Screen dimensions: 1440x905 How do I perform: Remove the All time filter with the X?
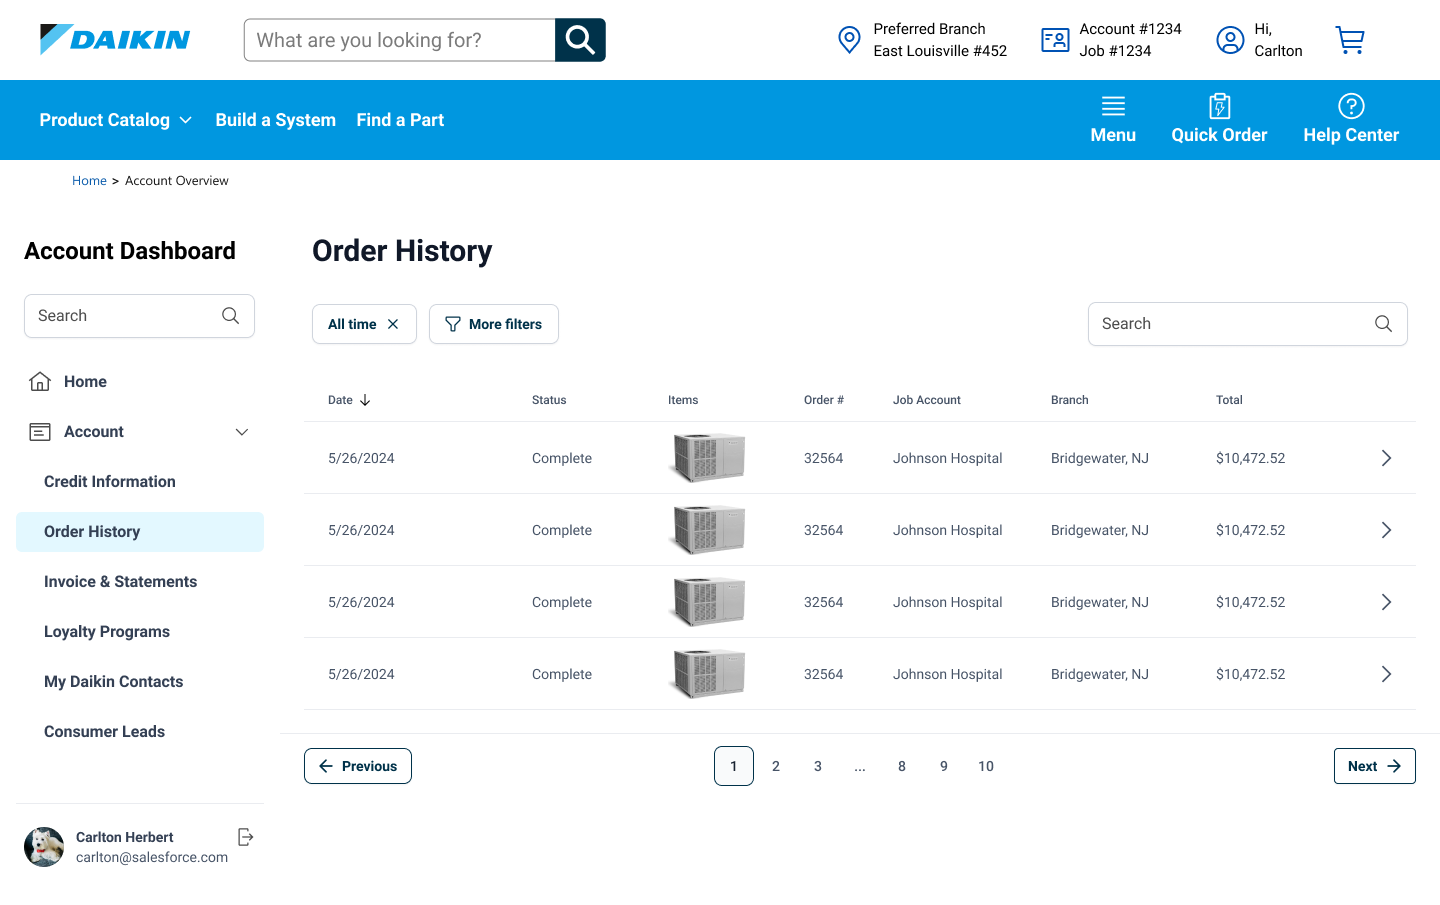393,324
